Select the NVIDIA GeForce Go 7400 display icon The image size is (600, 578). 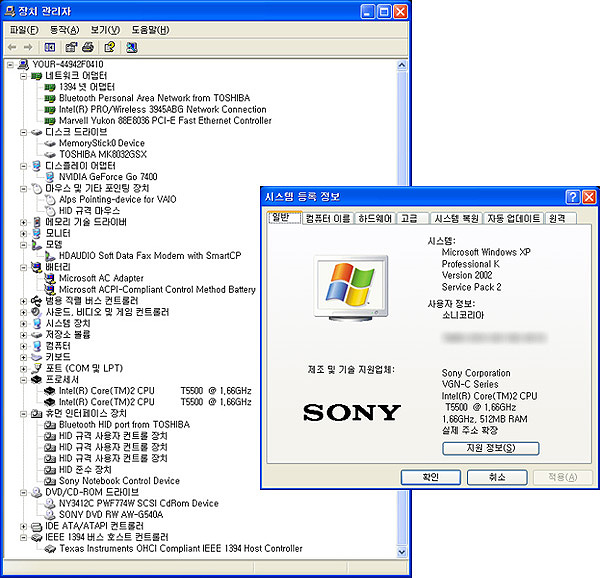coord(49,177)
